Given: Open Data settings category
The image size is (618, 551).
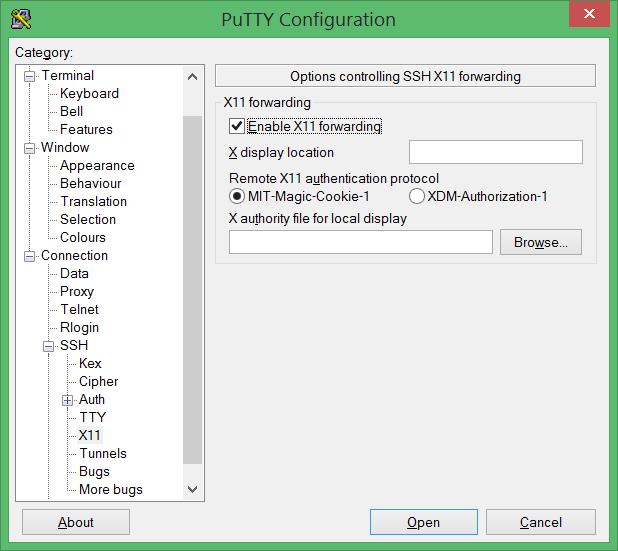Looking at the screenshot, I should pos(74,274).
